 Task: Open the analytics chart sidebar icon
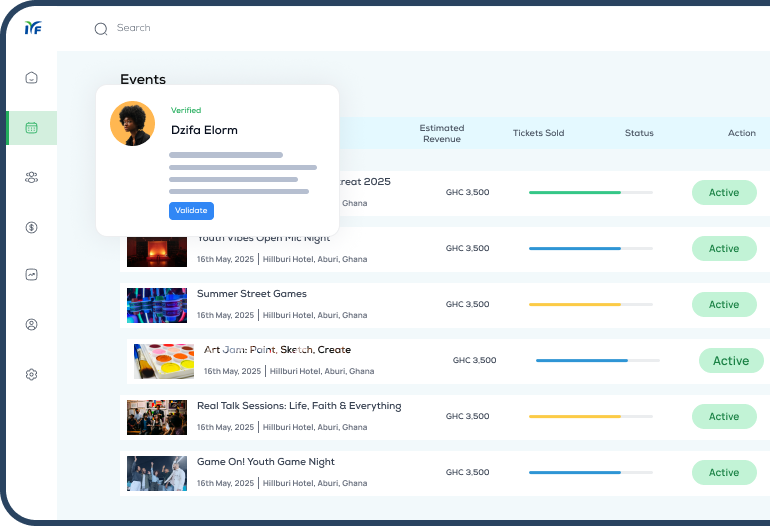(31, 275)
